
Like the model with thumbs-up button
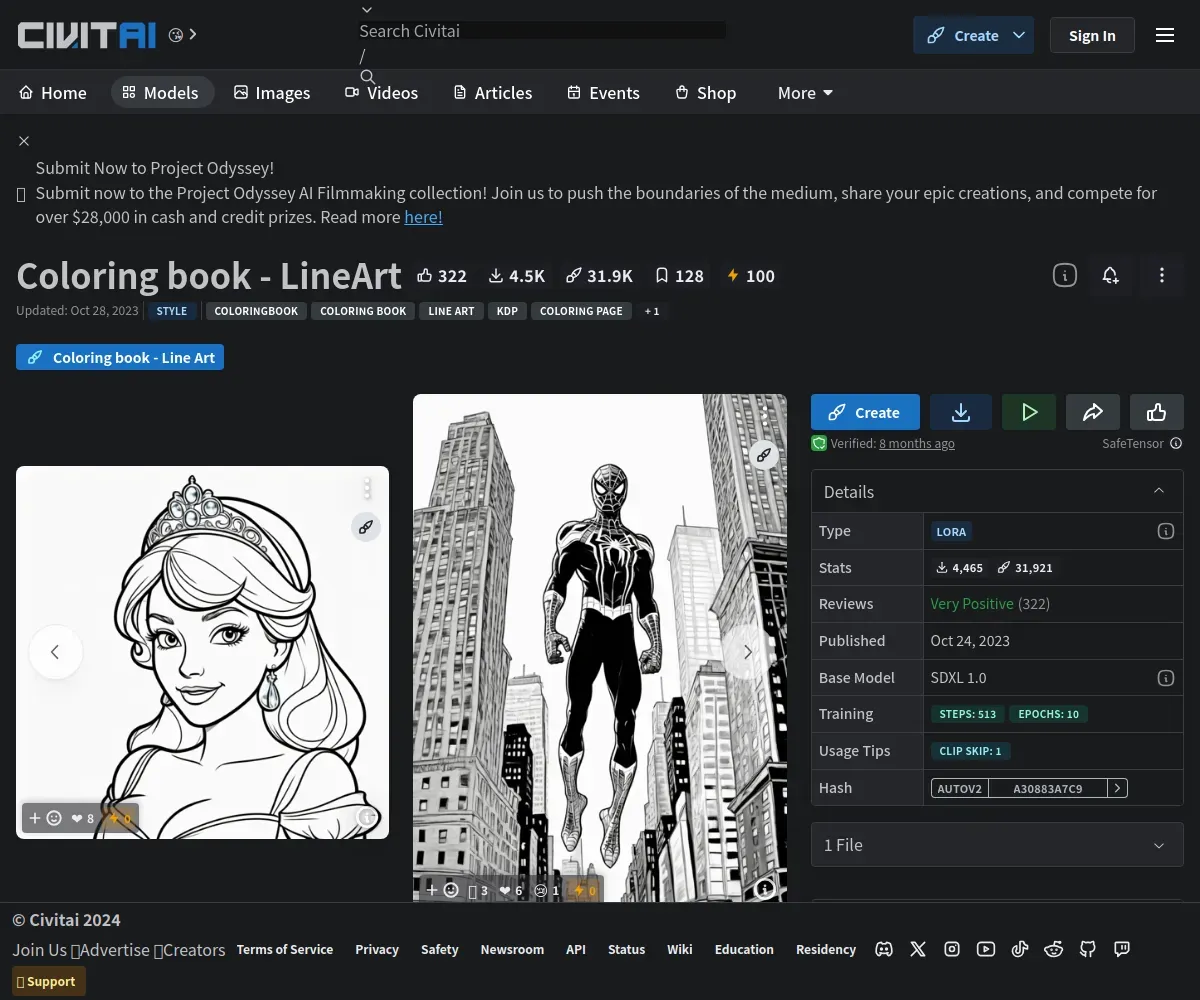(1157, 412)
